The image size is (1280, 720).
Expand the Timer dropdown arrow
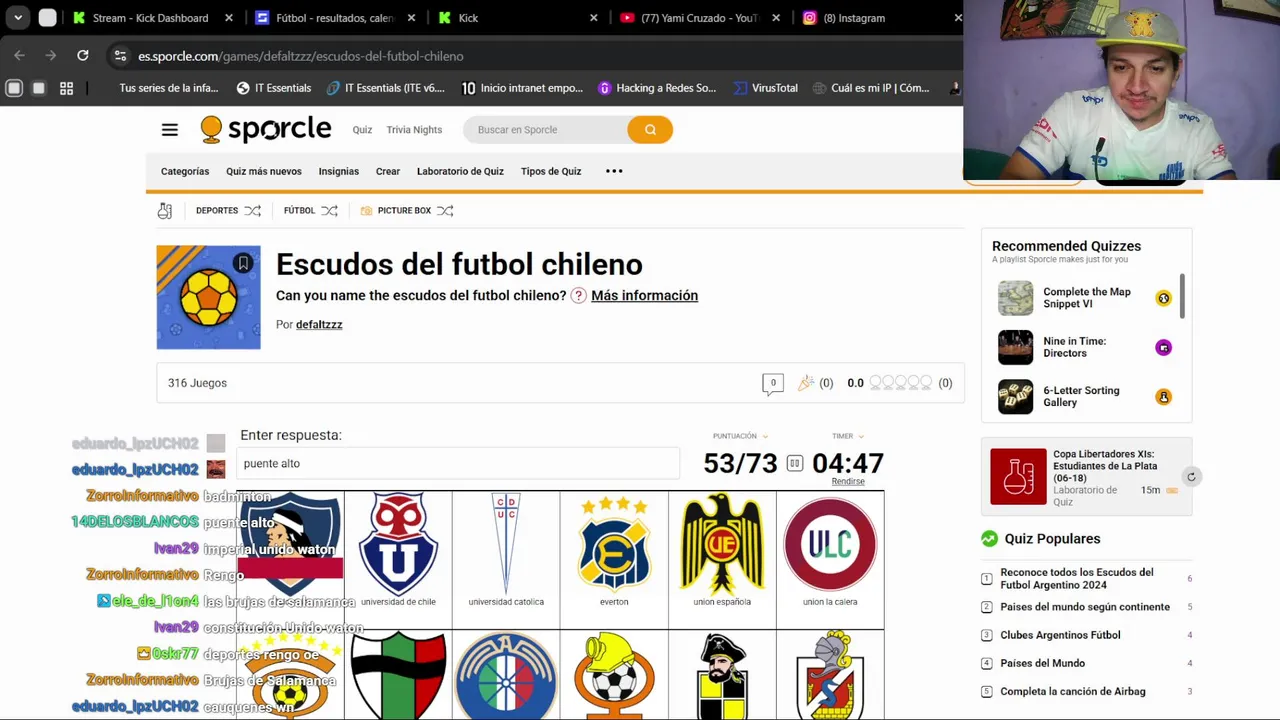coord(860,437)
